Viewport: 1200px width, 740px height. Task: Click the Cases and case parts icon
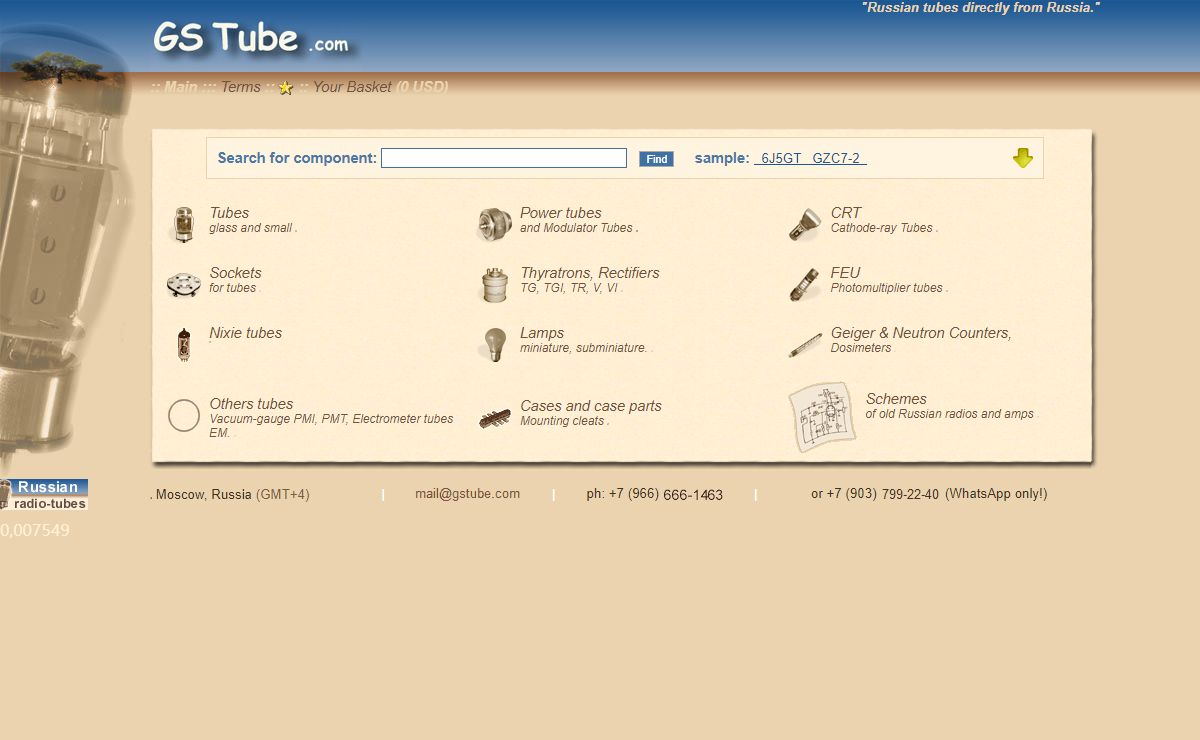pyautogui.click(x=495, y=418)
